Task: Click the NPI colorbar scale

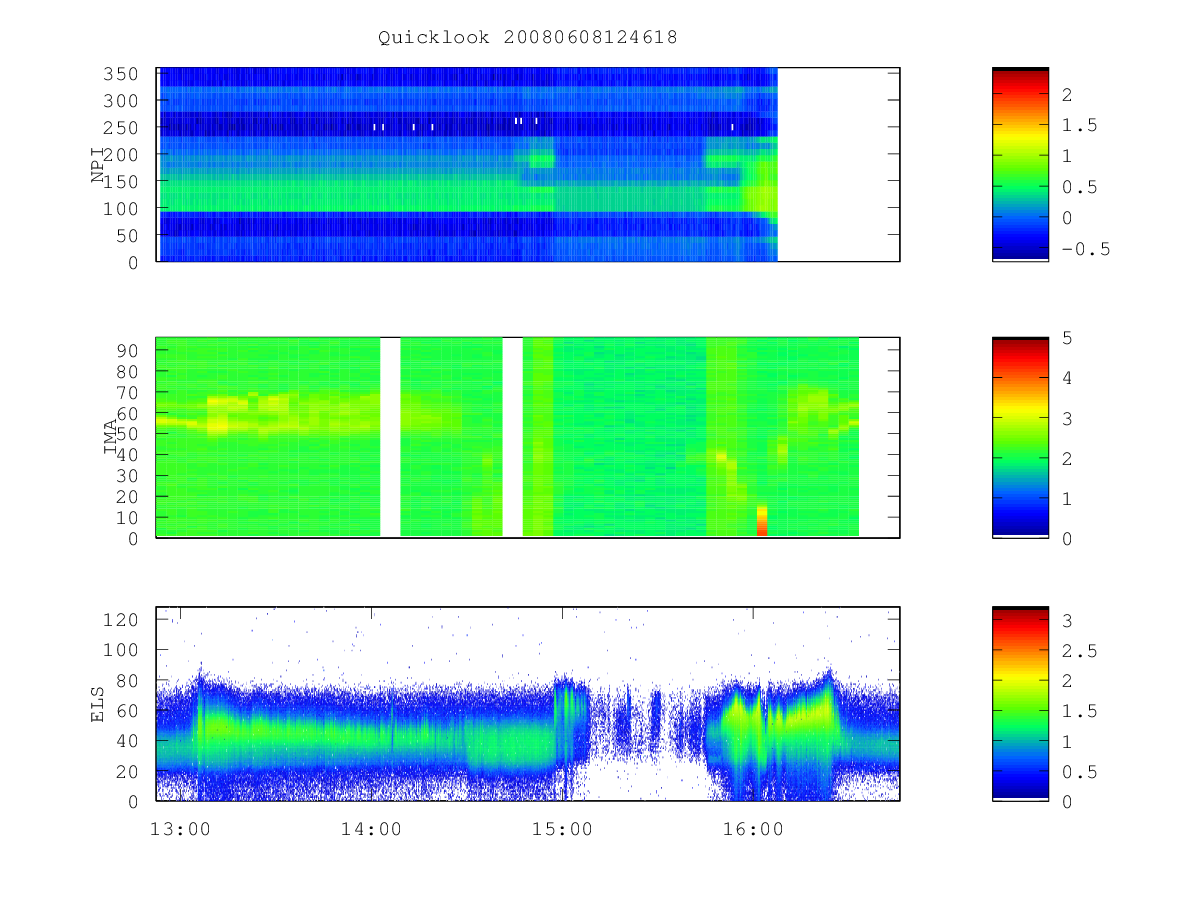Action: tap(1020, 164)
